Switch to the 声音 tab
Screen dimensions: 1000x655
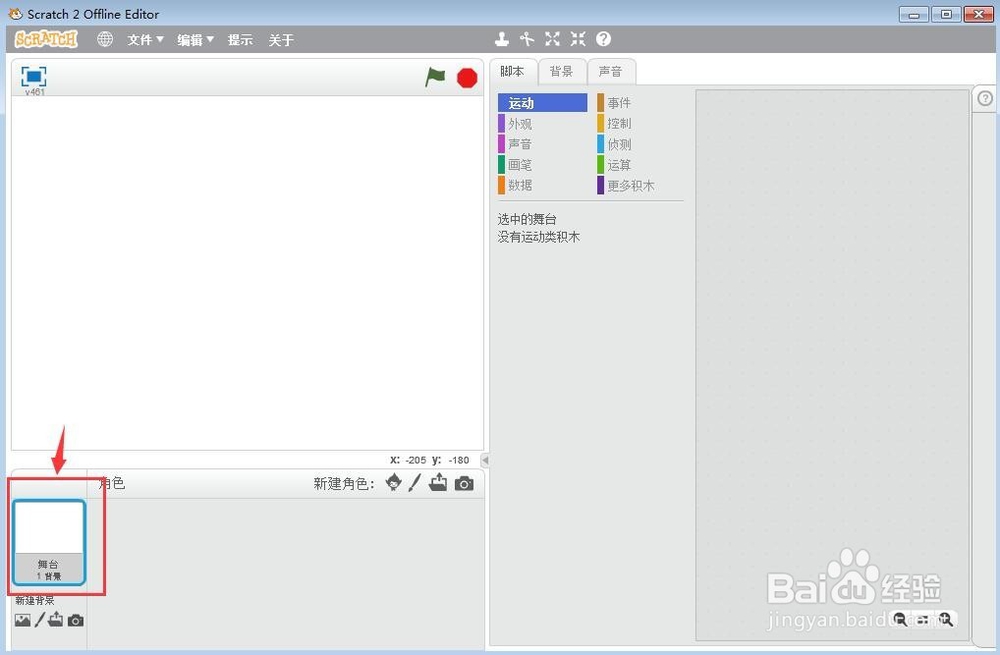[x=610, y=71]
